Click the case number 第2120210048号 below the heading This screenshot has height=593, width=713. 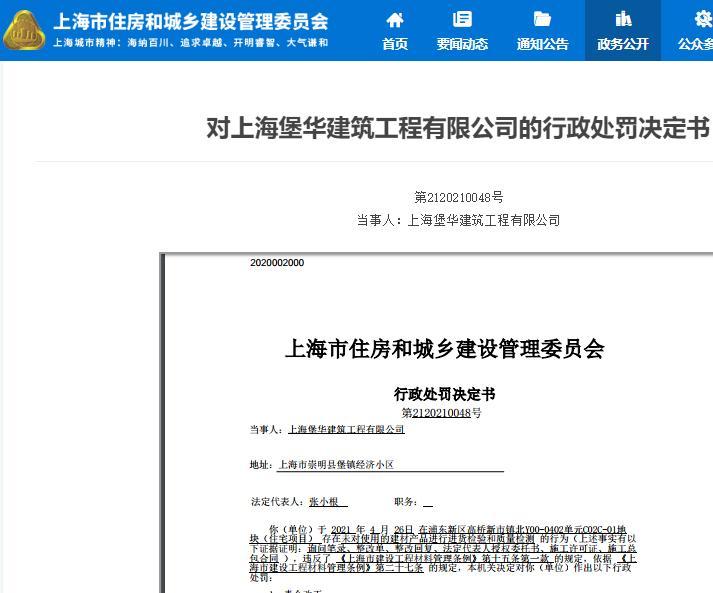pos(458,198)
